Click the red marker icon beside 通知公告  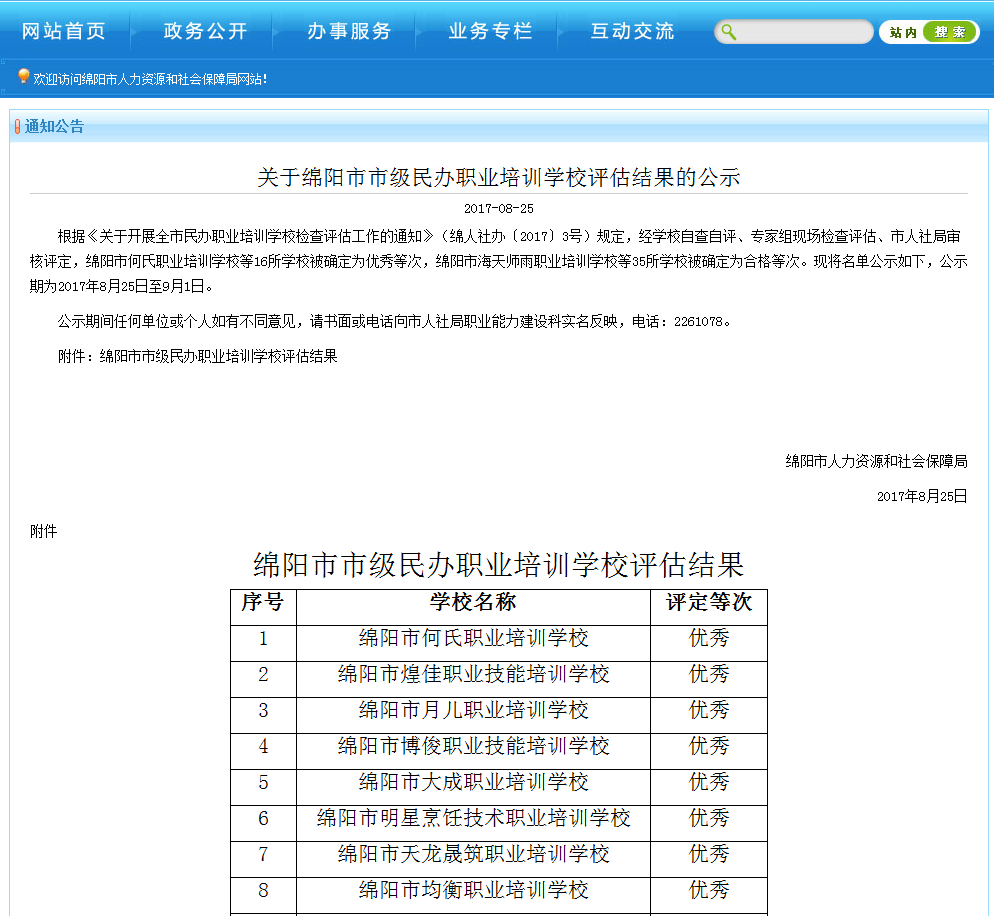click(17, 127)
